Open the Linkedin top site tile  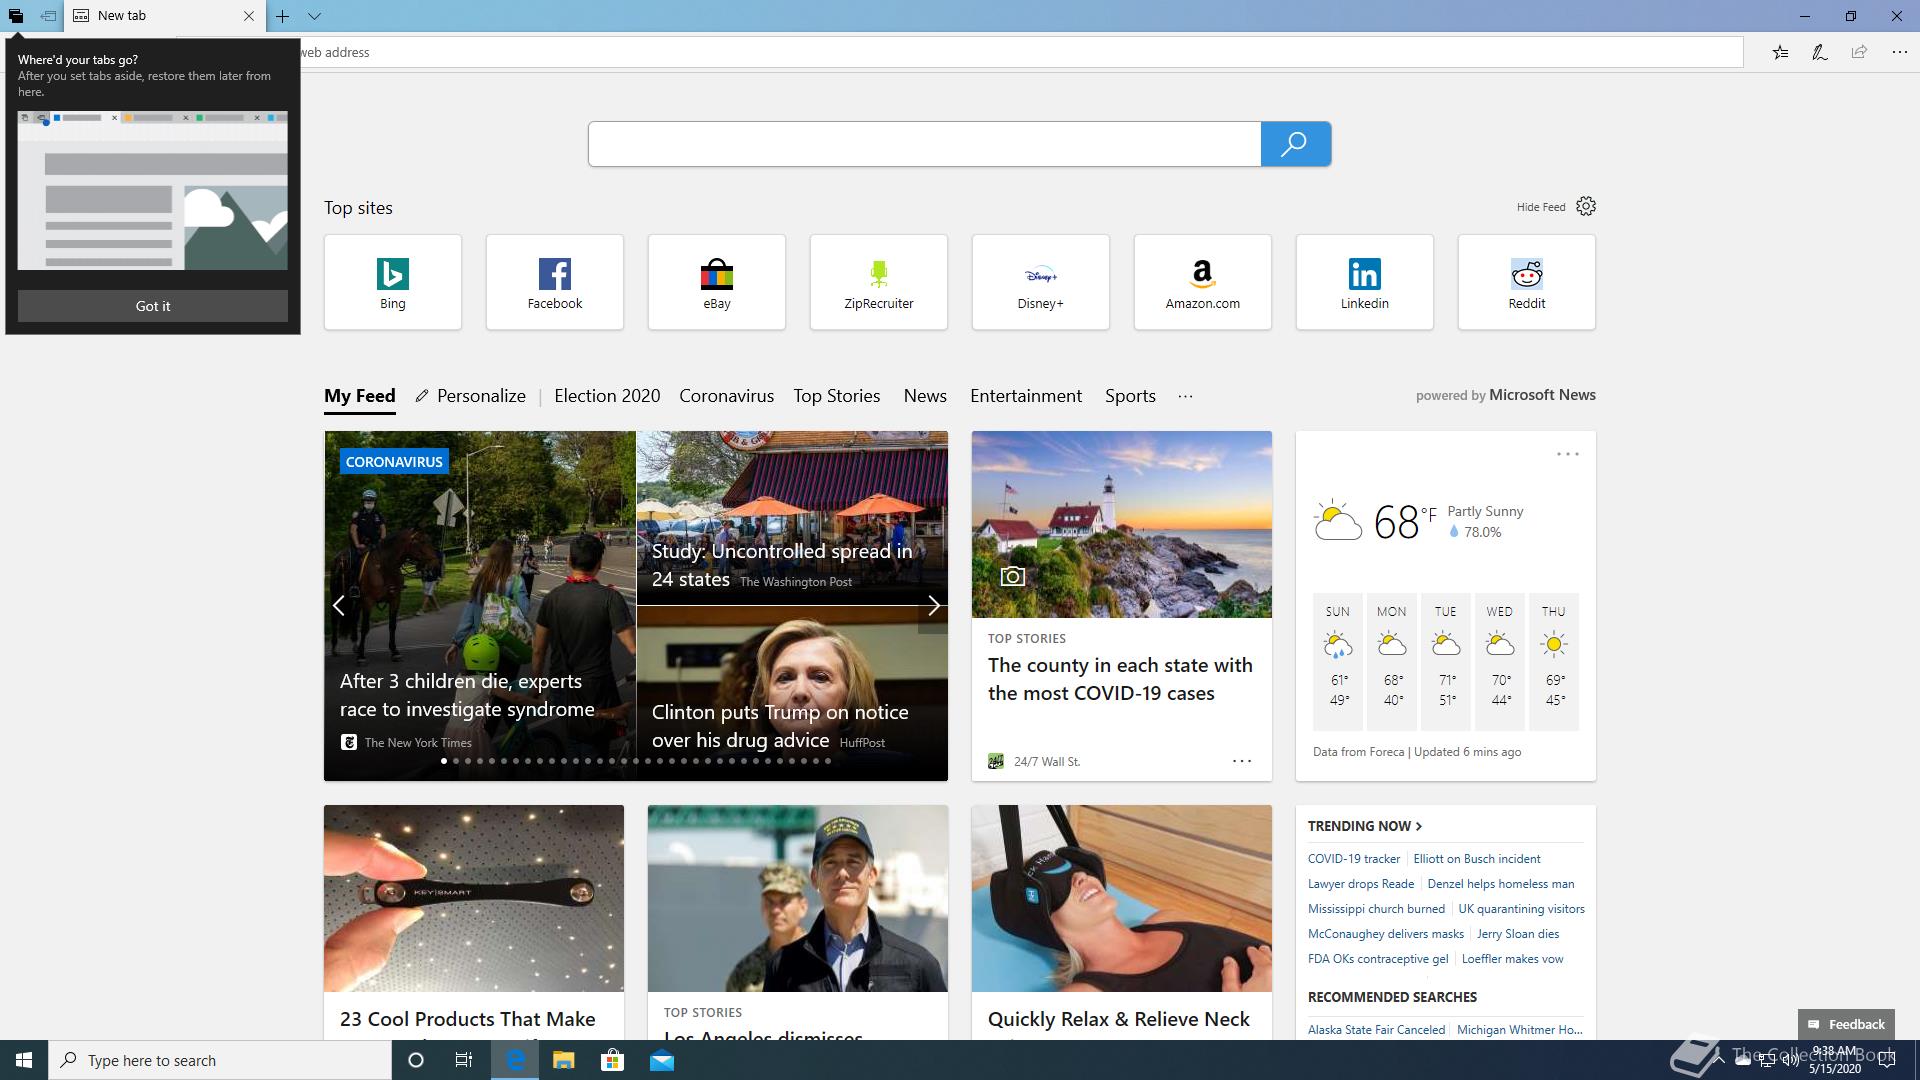pos(1365,282)
